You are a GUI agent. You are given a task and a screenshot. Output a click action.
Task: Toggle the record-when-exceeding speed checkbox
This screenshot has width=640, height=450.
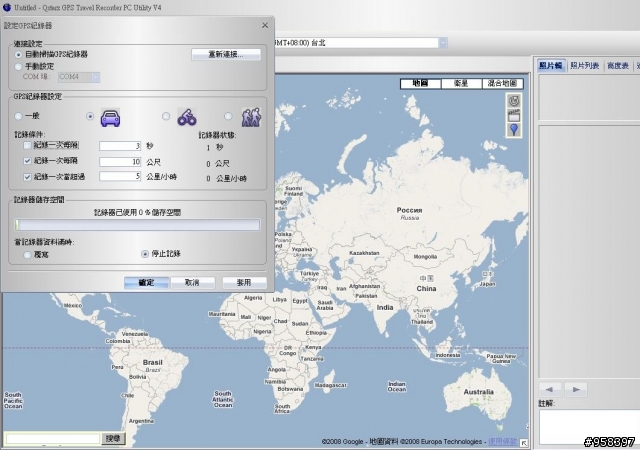pyautogui.click(x=27, y=177)
